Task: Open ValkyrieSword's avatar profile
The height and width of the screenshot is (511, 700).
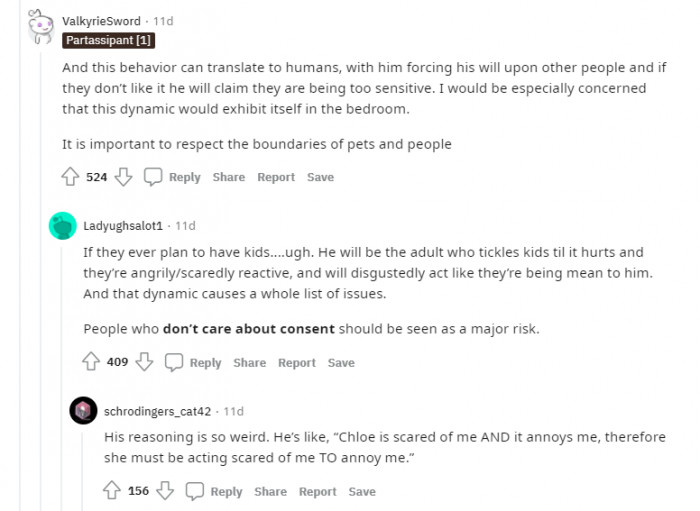Action: point(41,26)
